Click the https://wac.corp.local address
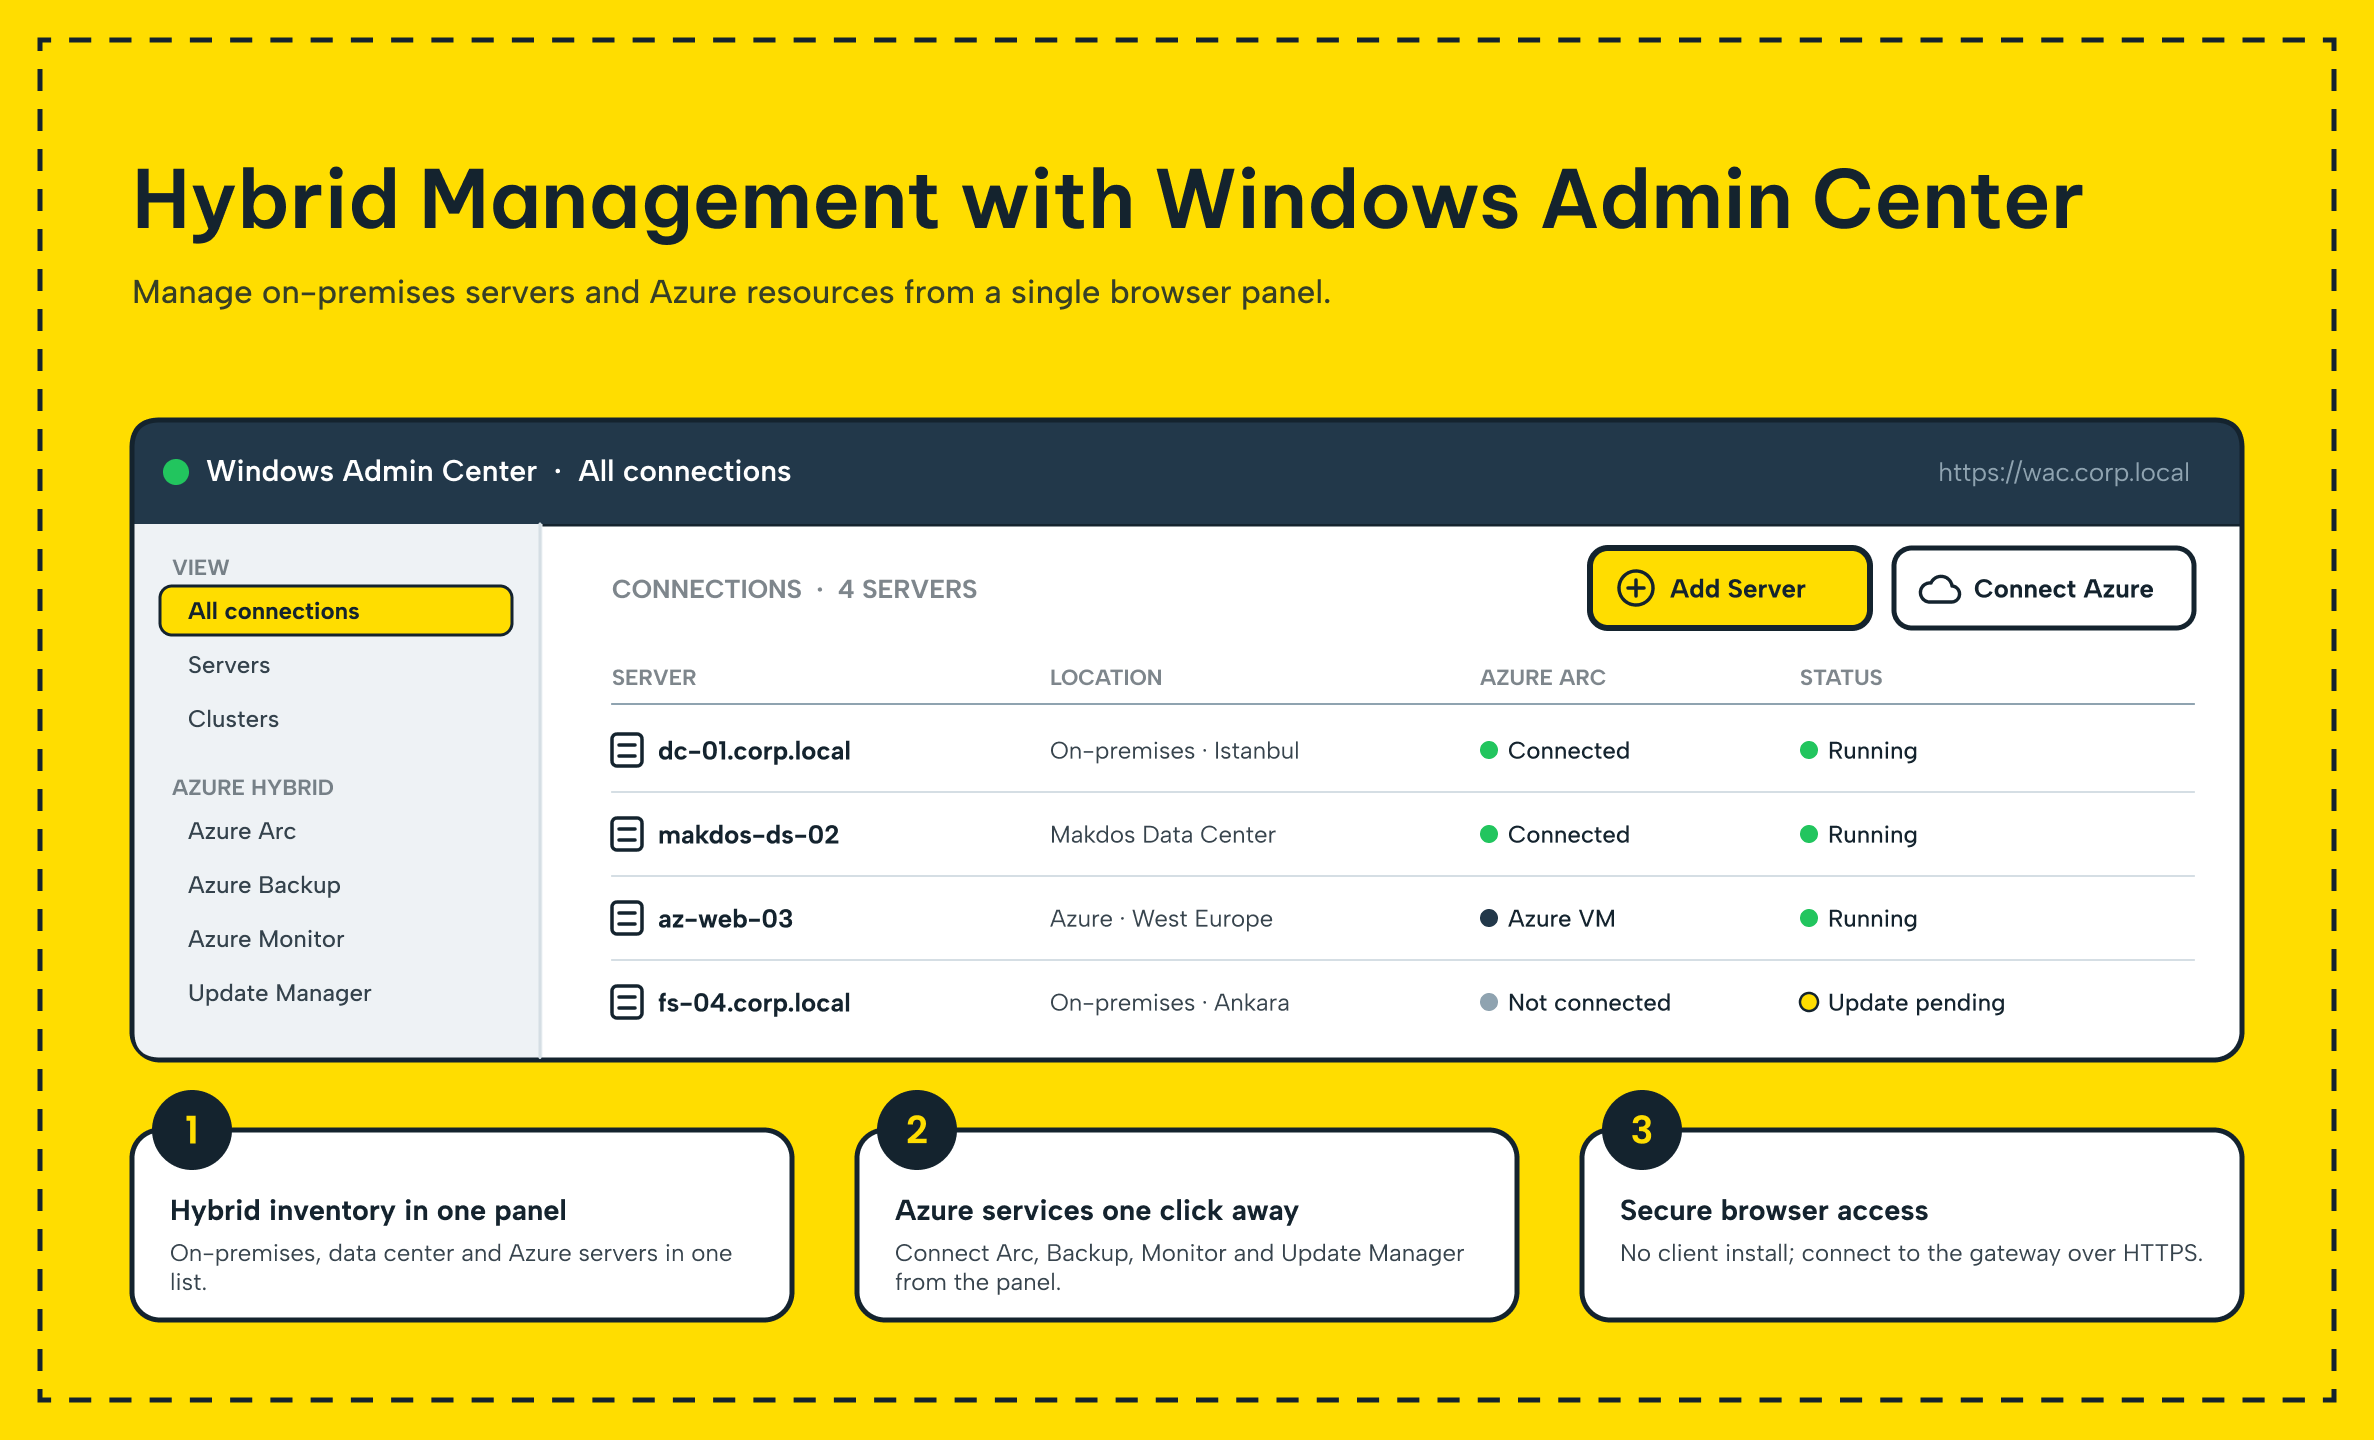 2063,472
